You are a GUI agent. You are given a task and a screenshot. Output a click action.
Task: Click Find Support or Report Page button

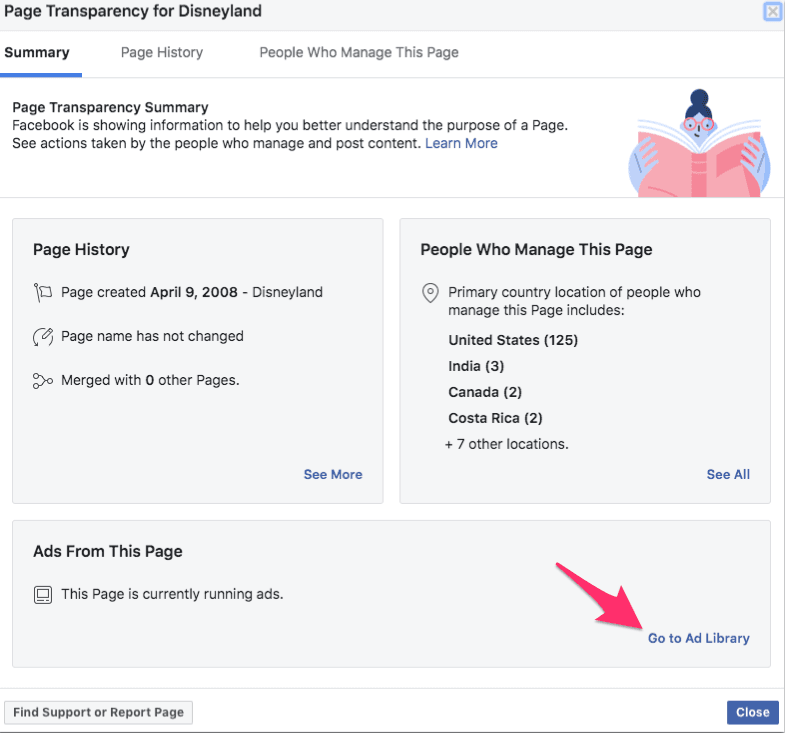(98, 712)
